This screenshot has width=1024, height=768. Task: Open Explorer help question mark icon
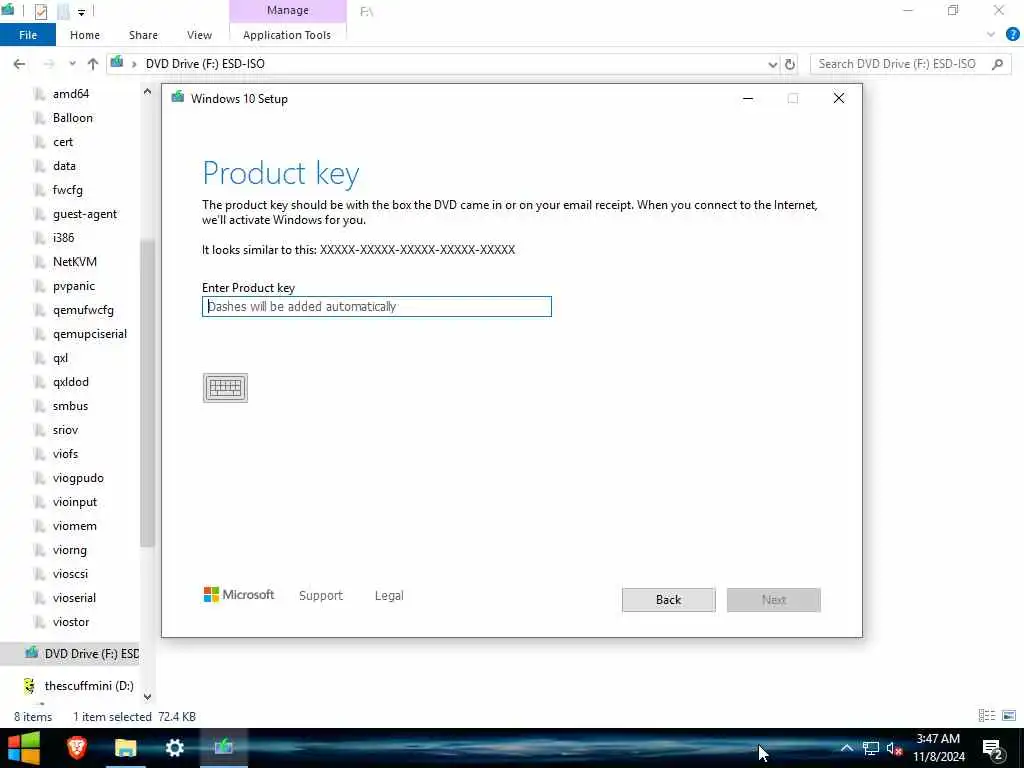1012,35
